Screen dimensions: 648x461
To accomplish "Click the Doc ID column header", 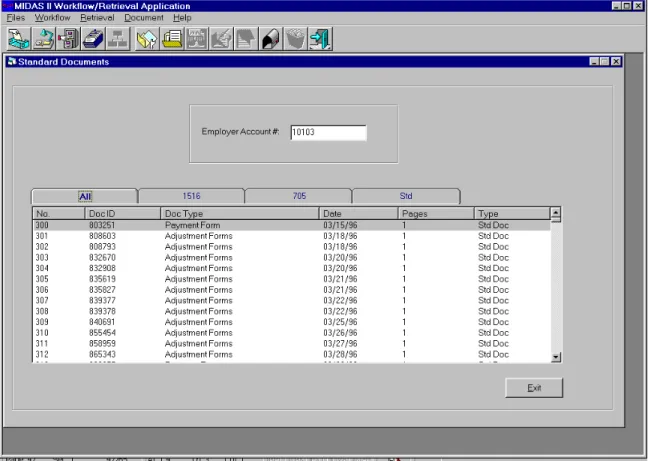I will click(x=123, y=214).
